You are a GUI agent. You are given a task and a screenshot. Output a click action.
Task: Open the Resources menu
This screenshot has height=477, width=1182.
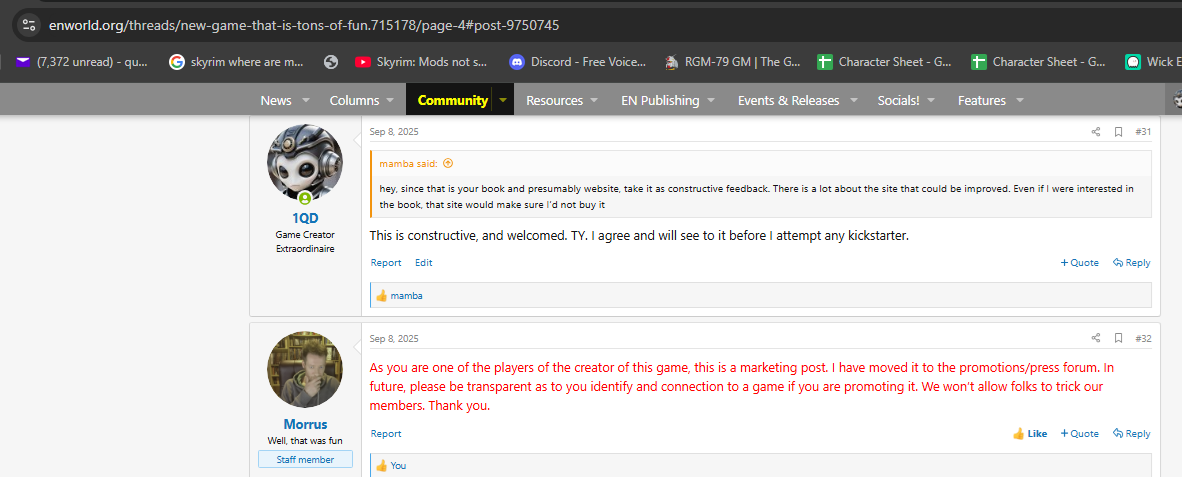pyautogui.click(x=554, y=100)
